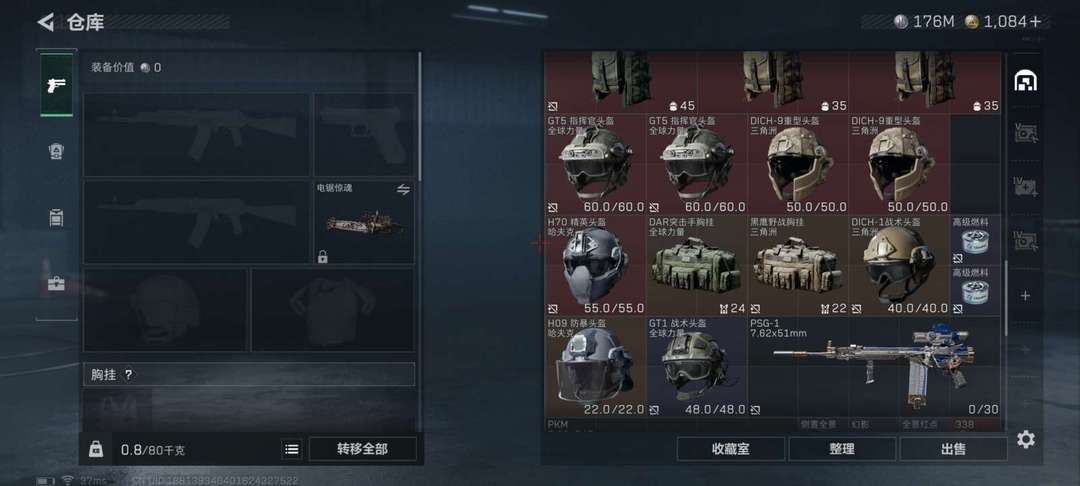The image size is (1080, 486).
Task: Click the swap arrows on 电锯惊魂 slot
Action: tap(404, 189)
